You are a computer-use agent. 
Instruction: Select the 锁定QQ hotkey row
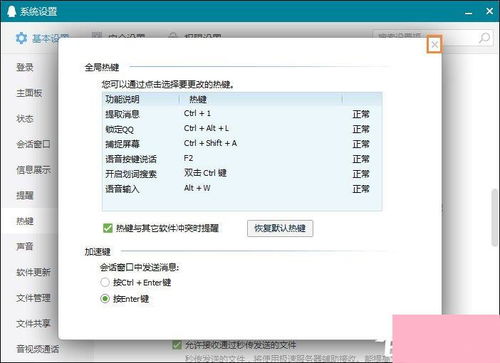pyautogui.click(x=242, y=129)
